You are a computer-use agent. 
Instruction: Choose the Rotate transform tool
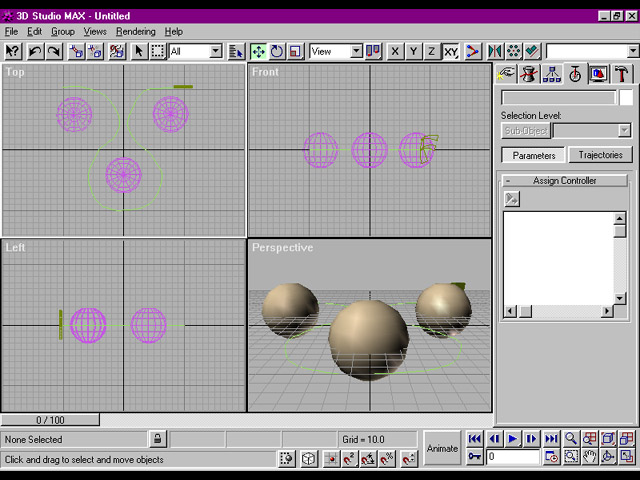(277, 51)
